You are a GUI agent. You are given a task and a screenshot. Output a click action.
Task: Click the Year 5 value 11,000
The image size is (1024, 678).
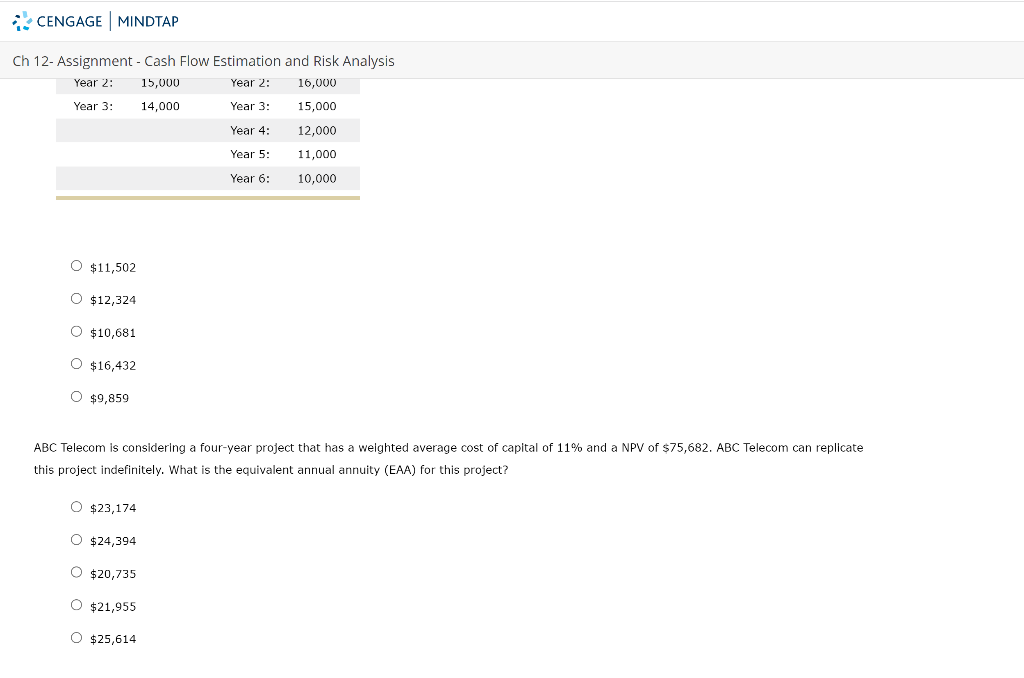click(x=317, y=154)
